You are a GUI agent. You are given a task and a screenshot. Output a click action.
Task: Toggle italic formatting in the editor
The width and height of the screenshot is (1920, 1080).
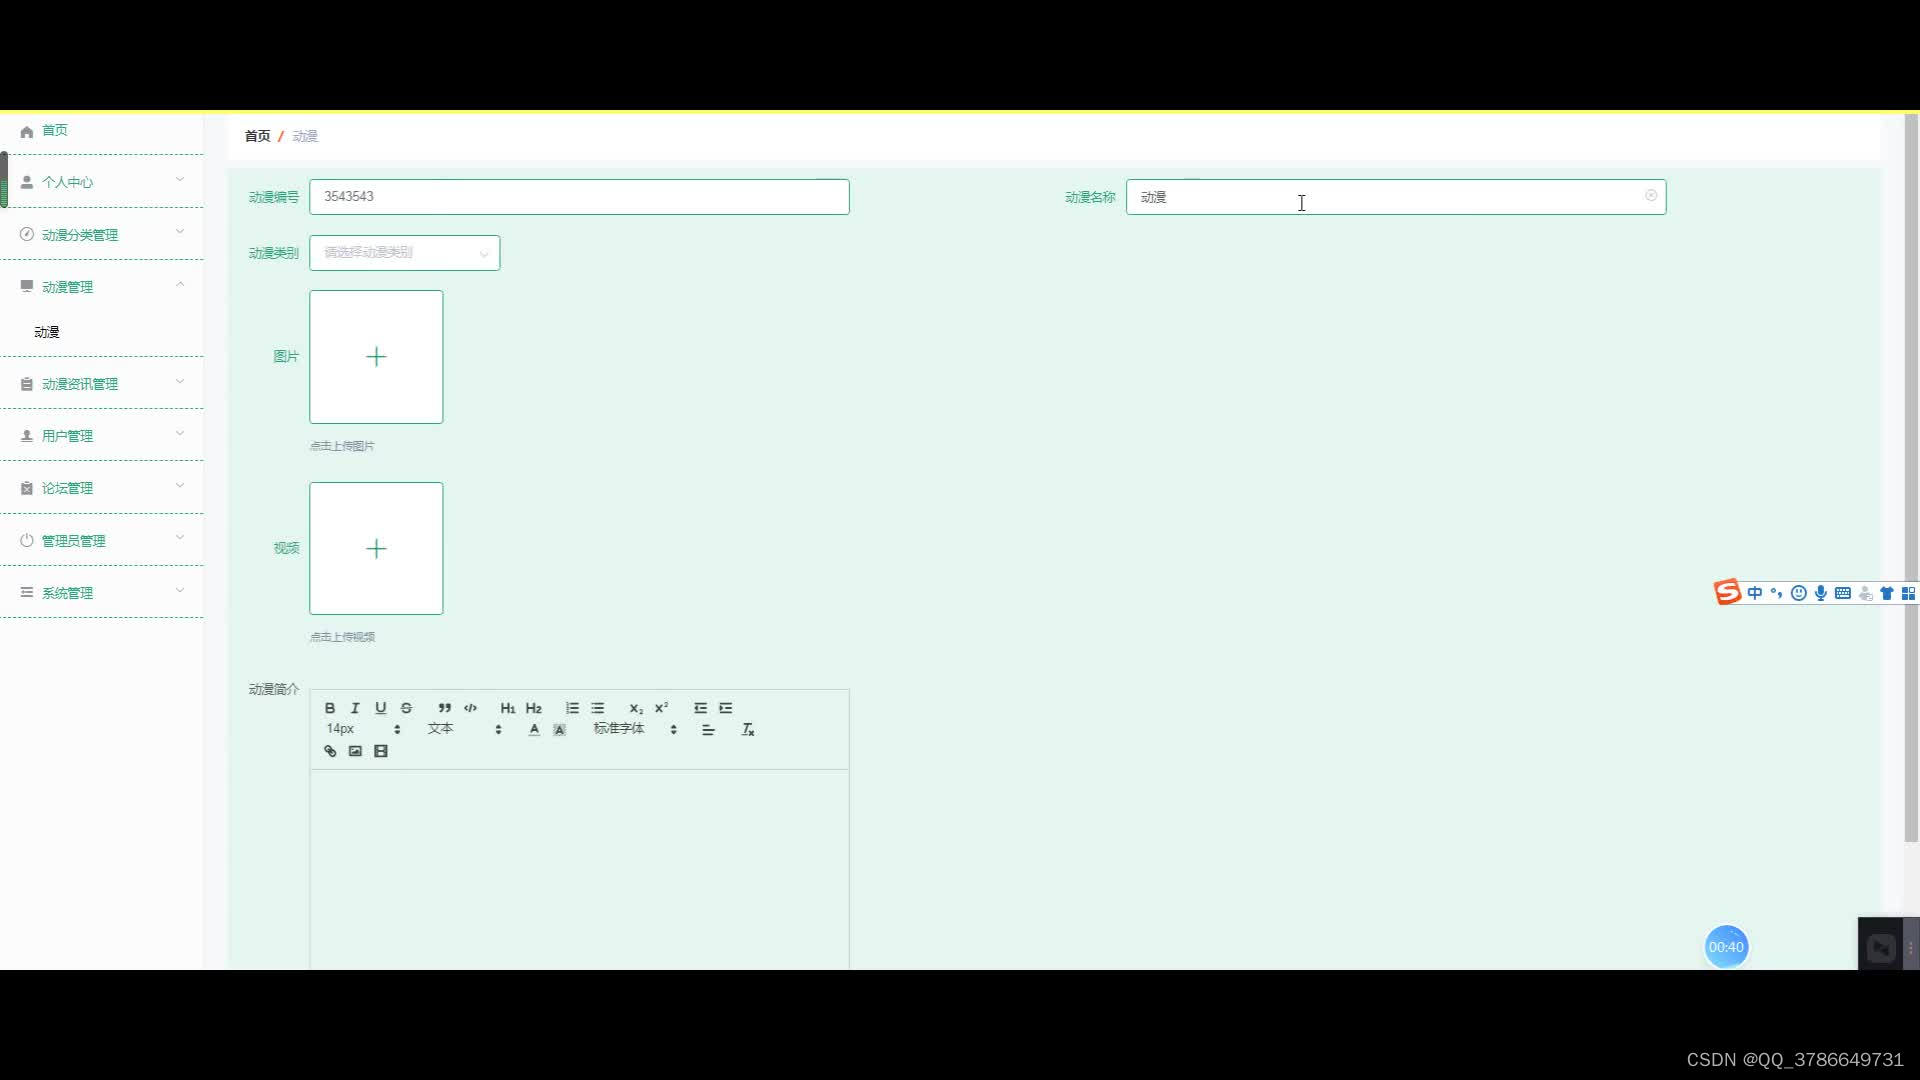[x=355, y=708]
